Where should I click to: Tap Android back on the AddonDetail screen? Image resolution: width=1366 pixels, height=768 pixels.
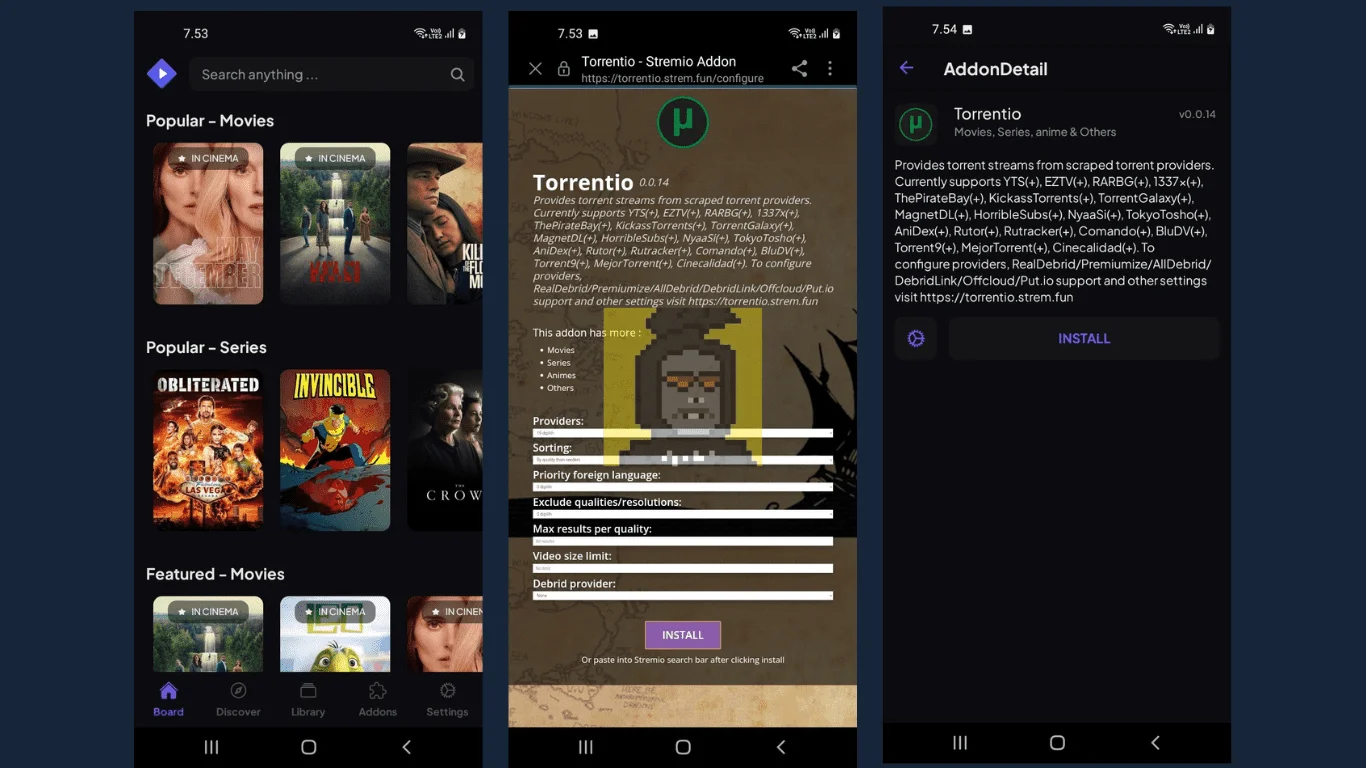point(1155,743)
